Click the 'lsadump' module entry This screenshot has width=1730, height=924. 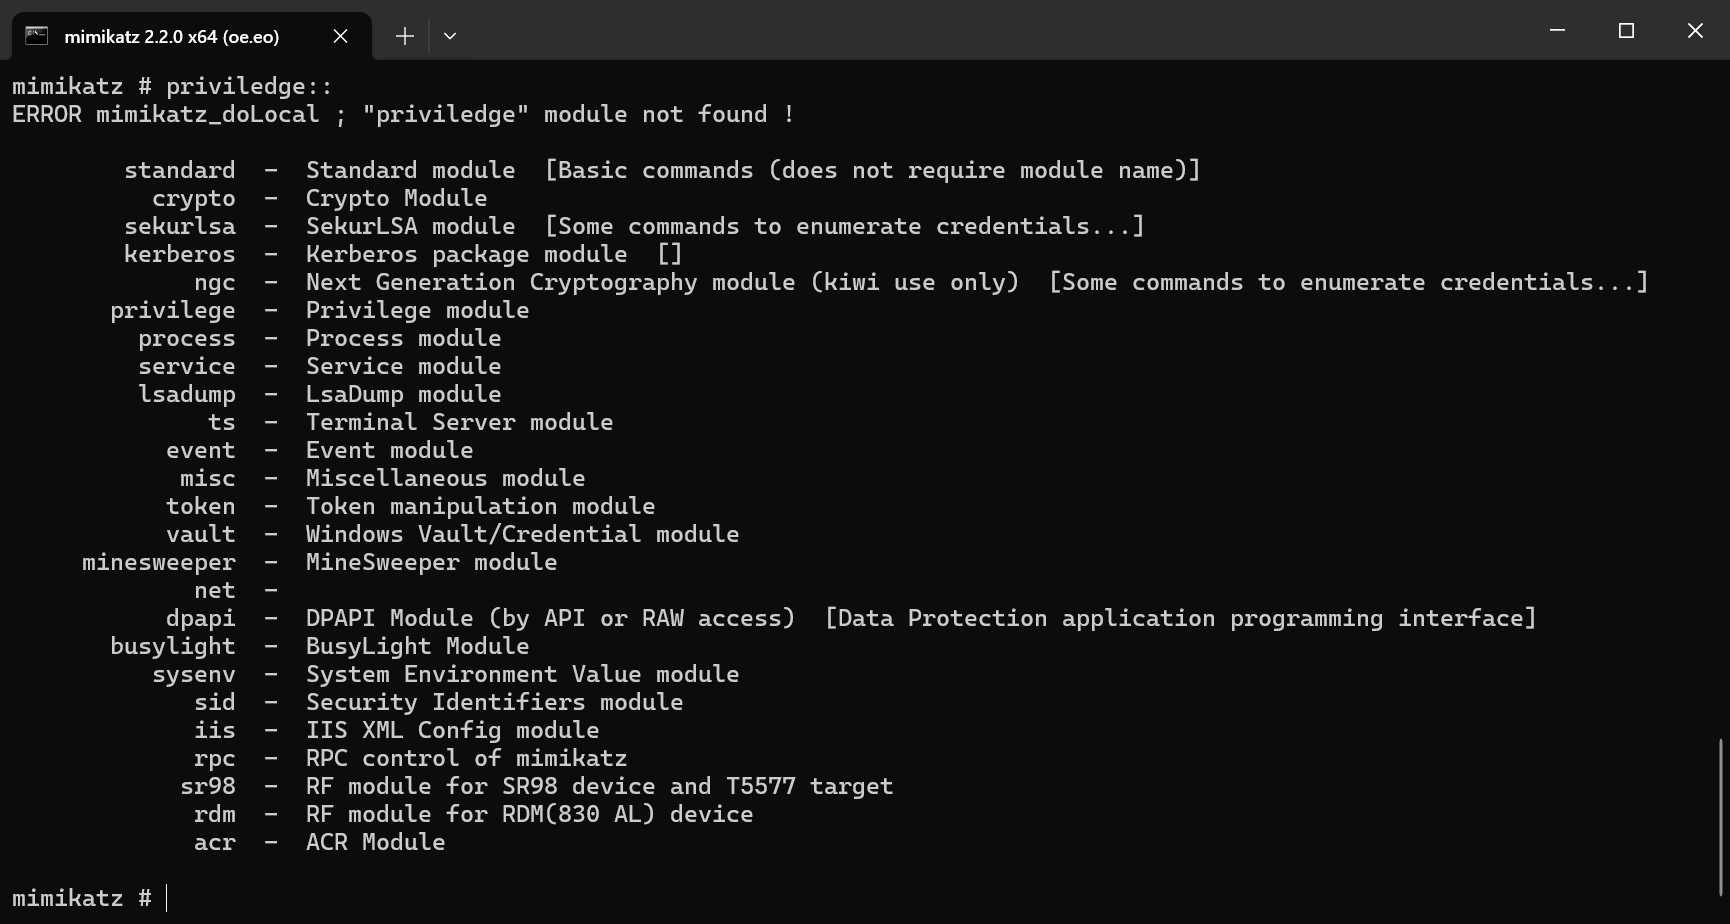click(x=187, y=394)
